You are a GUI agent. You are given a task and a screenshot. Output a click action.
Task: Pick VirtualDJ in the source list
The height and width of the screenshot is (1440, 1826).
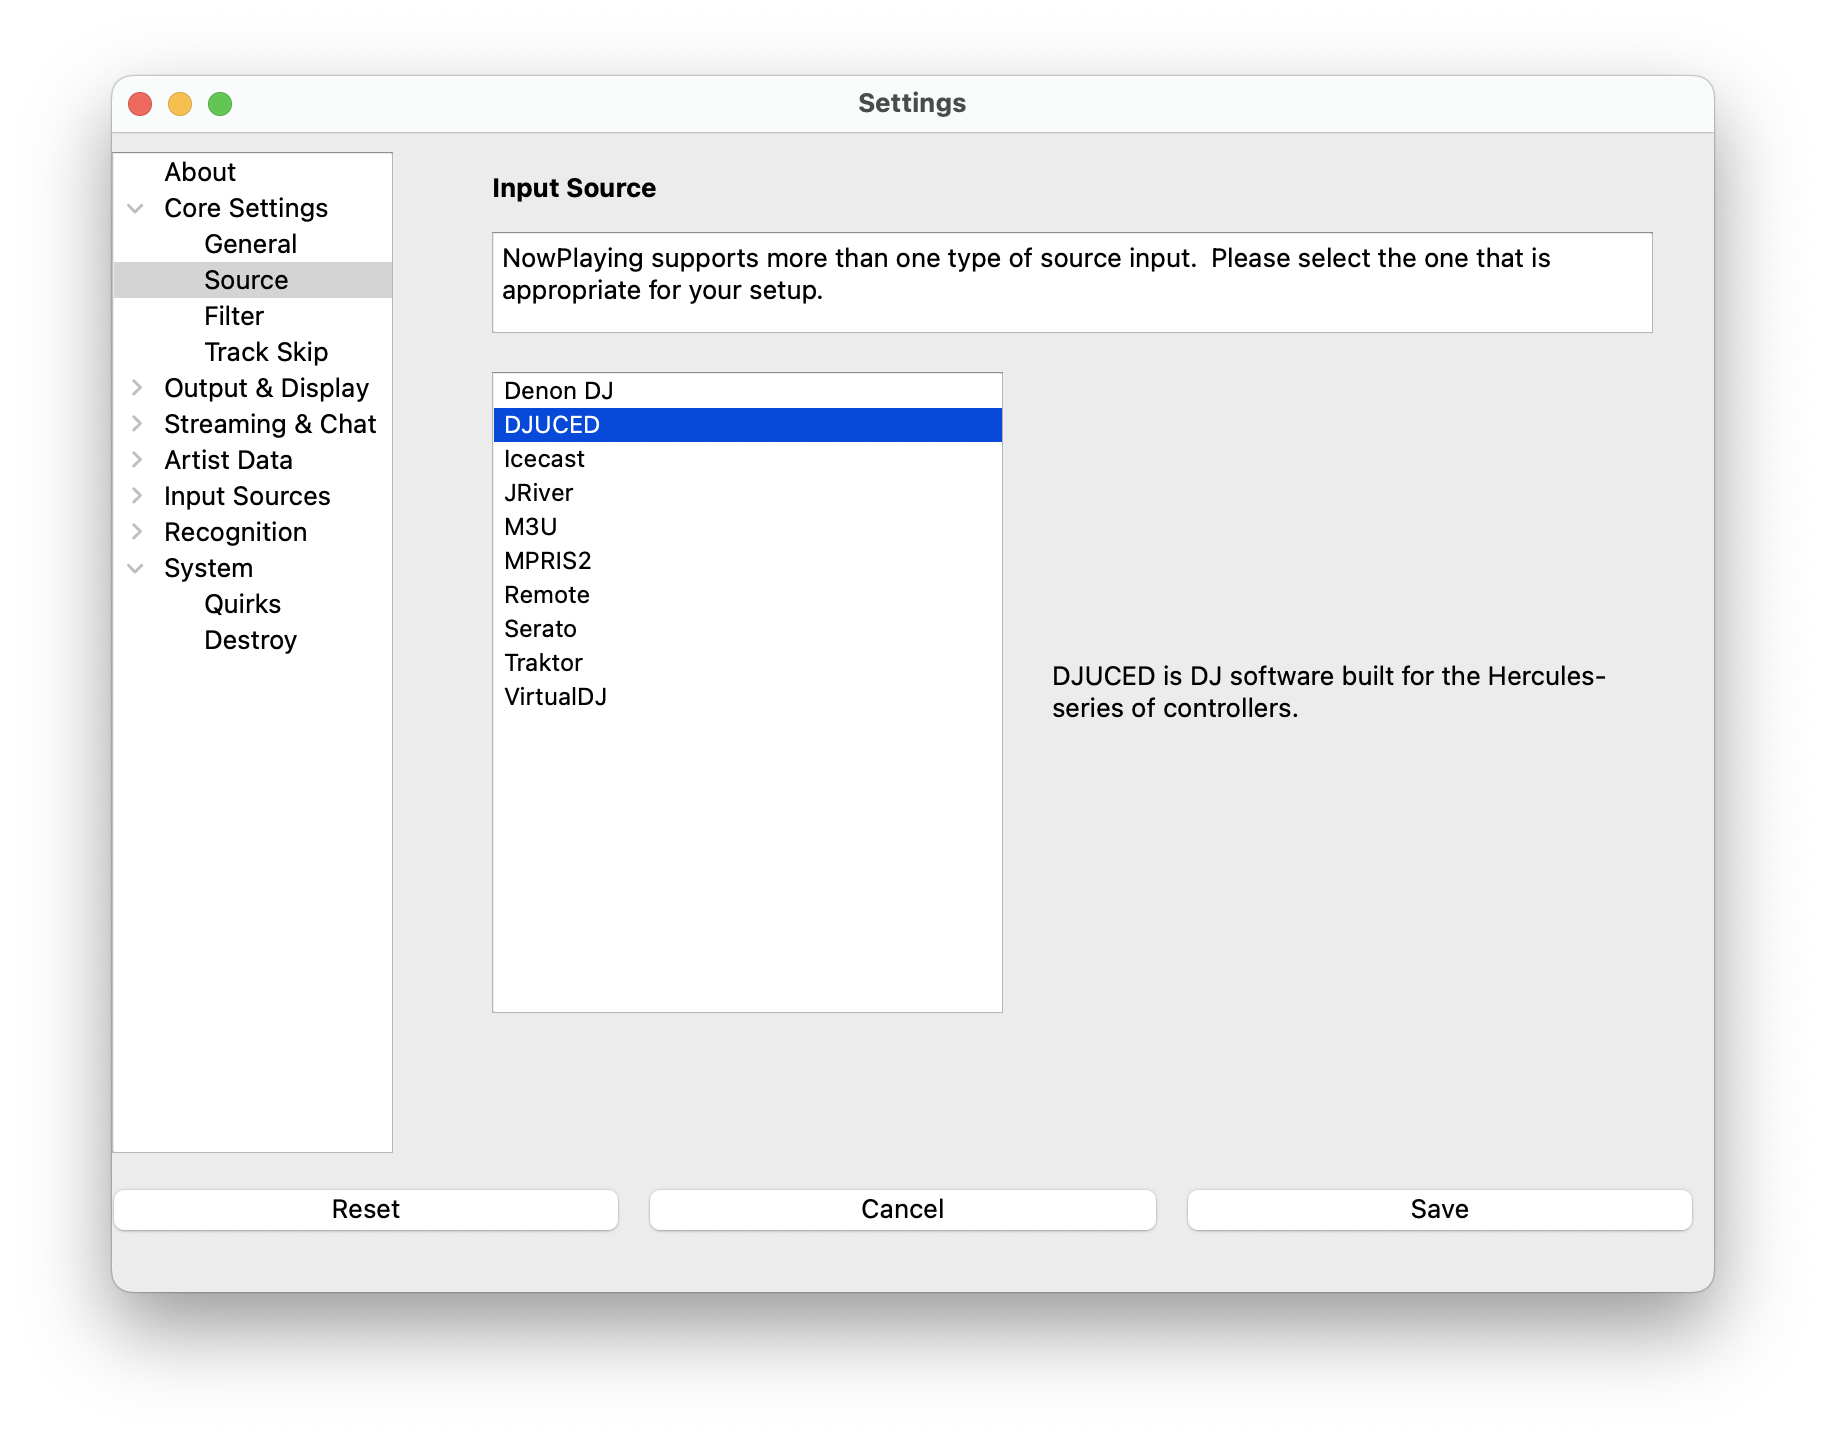coord(555,697)
